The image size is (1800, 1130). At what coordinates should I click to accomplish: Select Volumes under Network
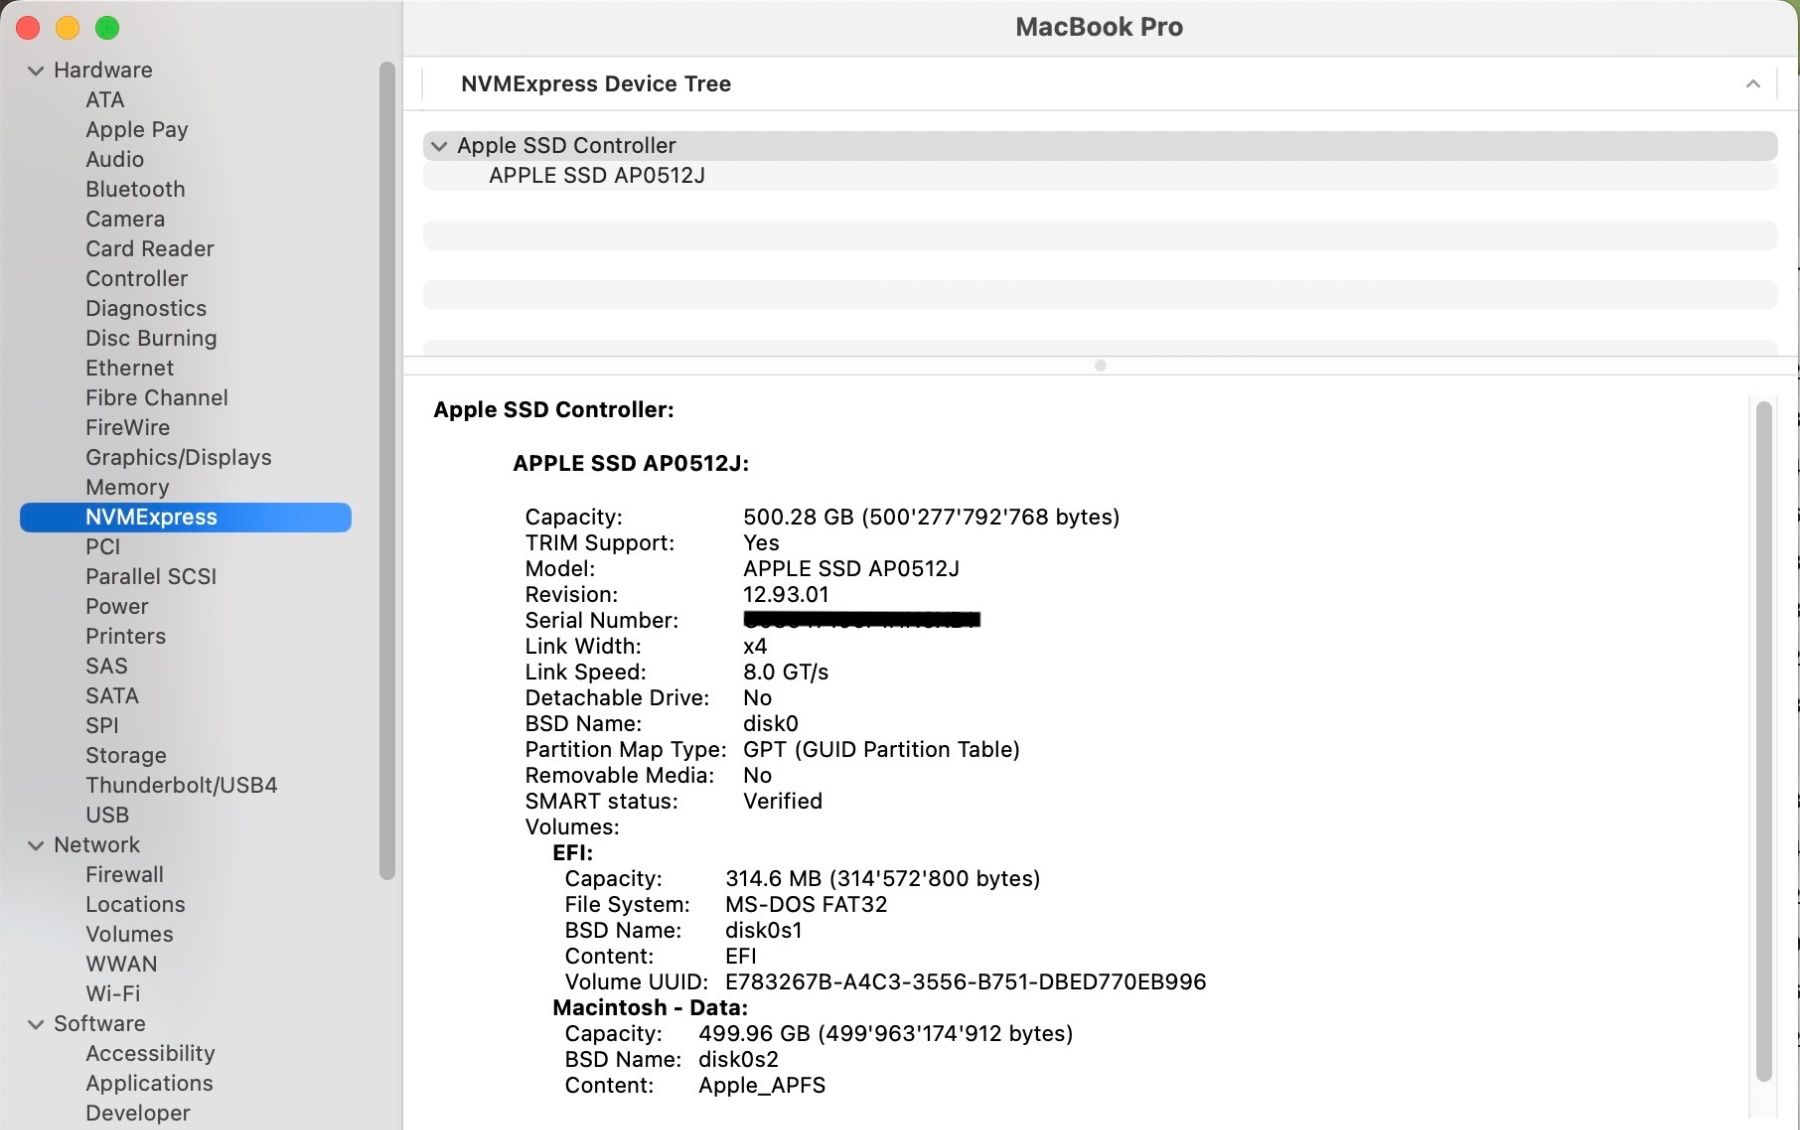[130, 934]
